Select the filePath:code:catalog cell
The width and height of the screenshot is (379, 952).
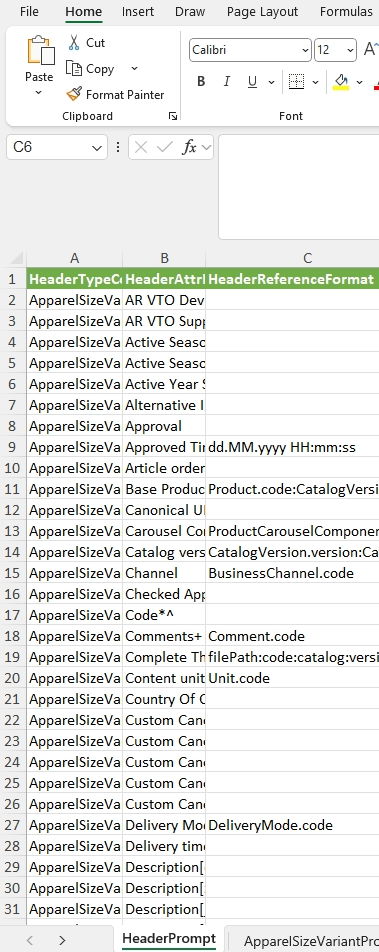tap(292, 657)
